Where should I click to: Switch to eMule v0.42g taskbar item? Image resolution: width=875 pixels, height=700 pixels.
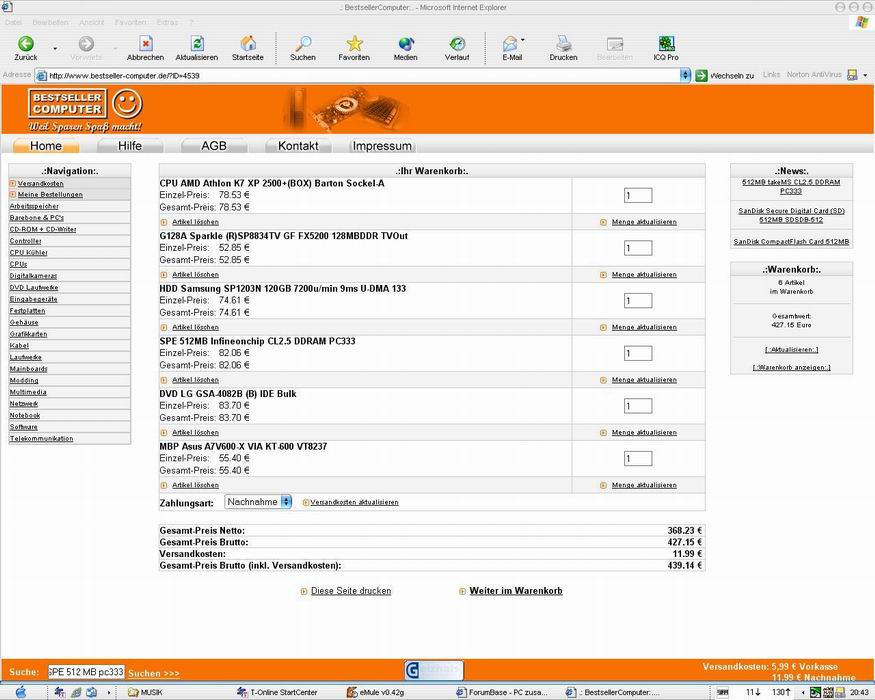[x=375, y=692]
